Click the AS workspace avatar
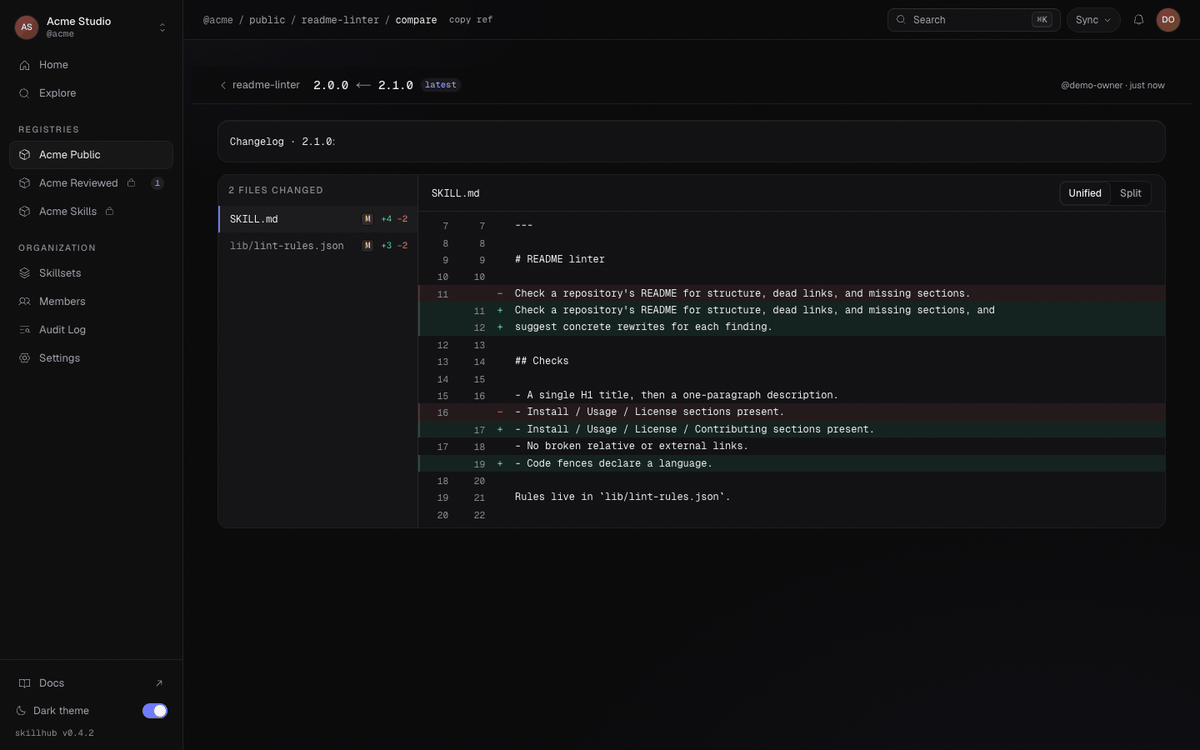This screenshot has height=750, width=1200. (x=26, y=27)
